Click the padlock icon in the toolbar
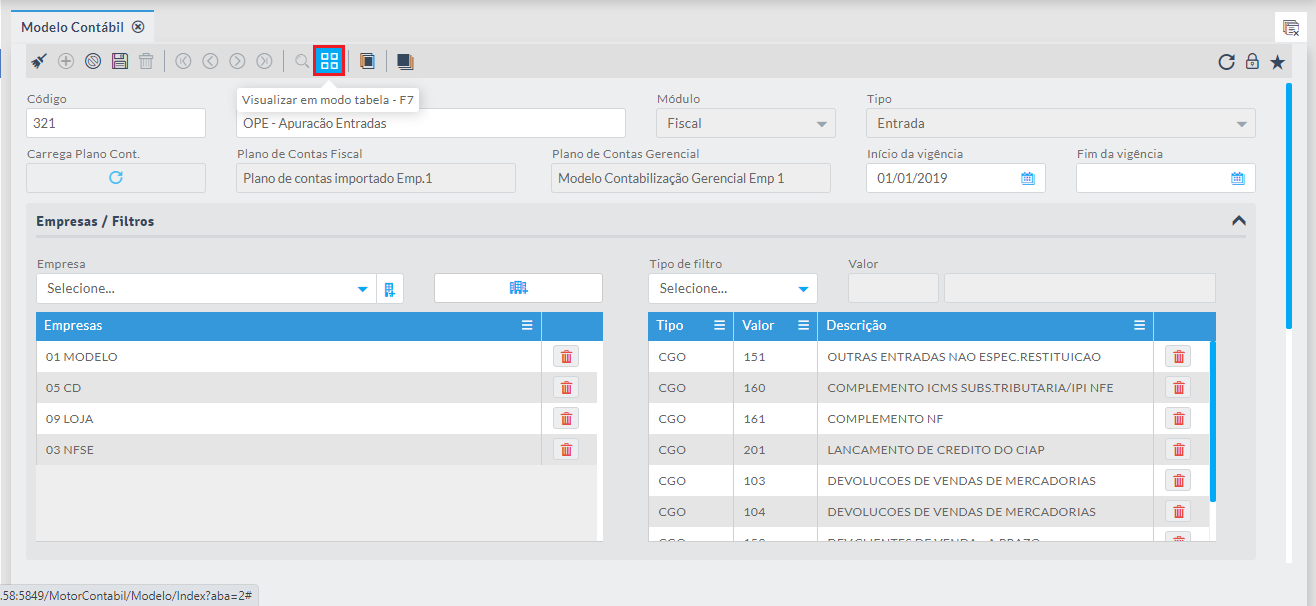1316x606 pixels. 1252,62
